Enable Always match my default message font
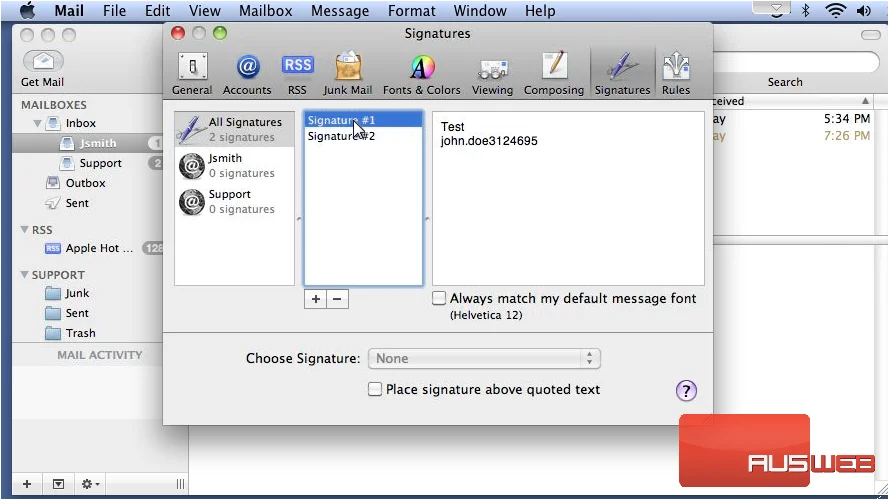Viewport: 889px width, 500px height. pos(439,298)
